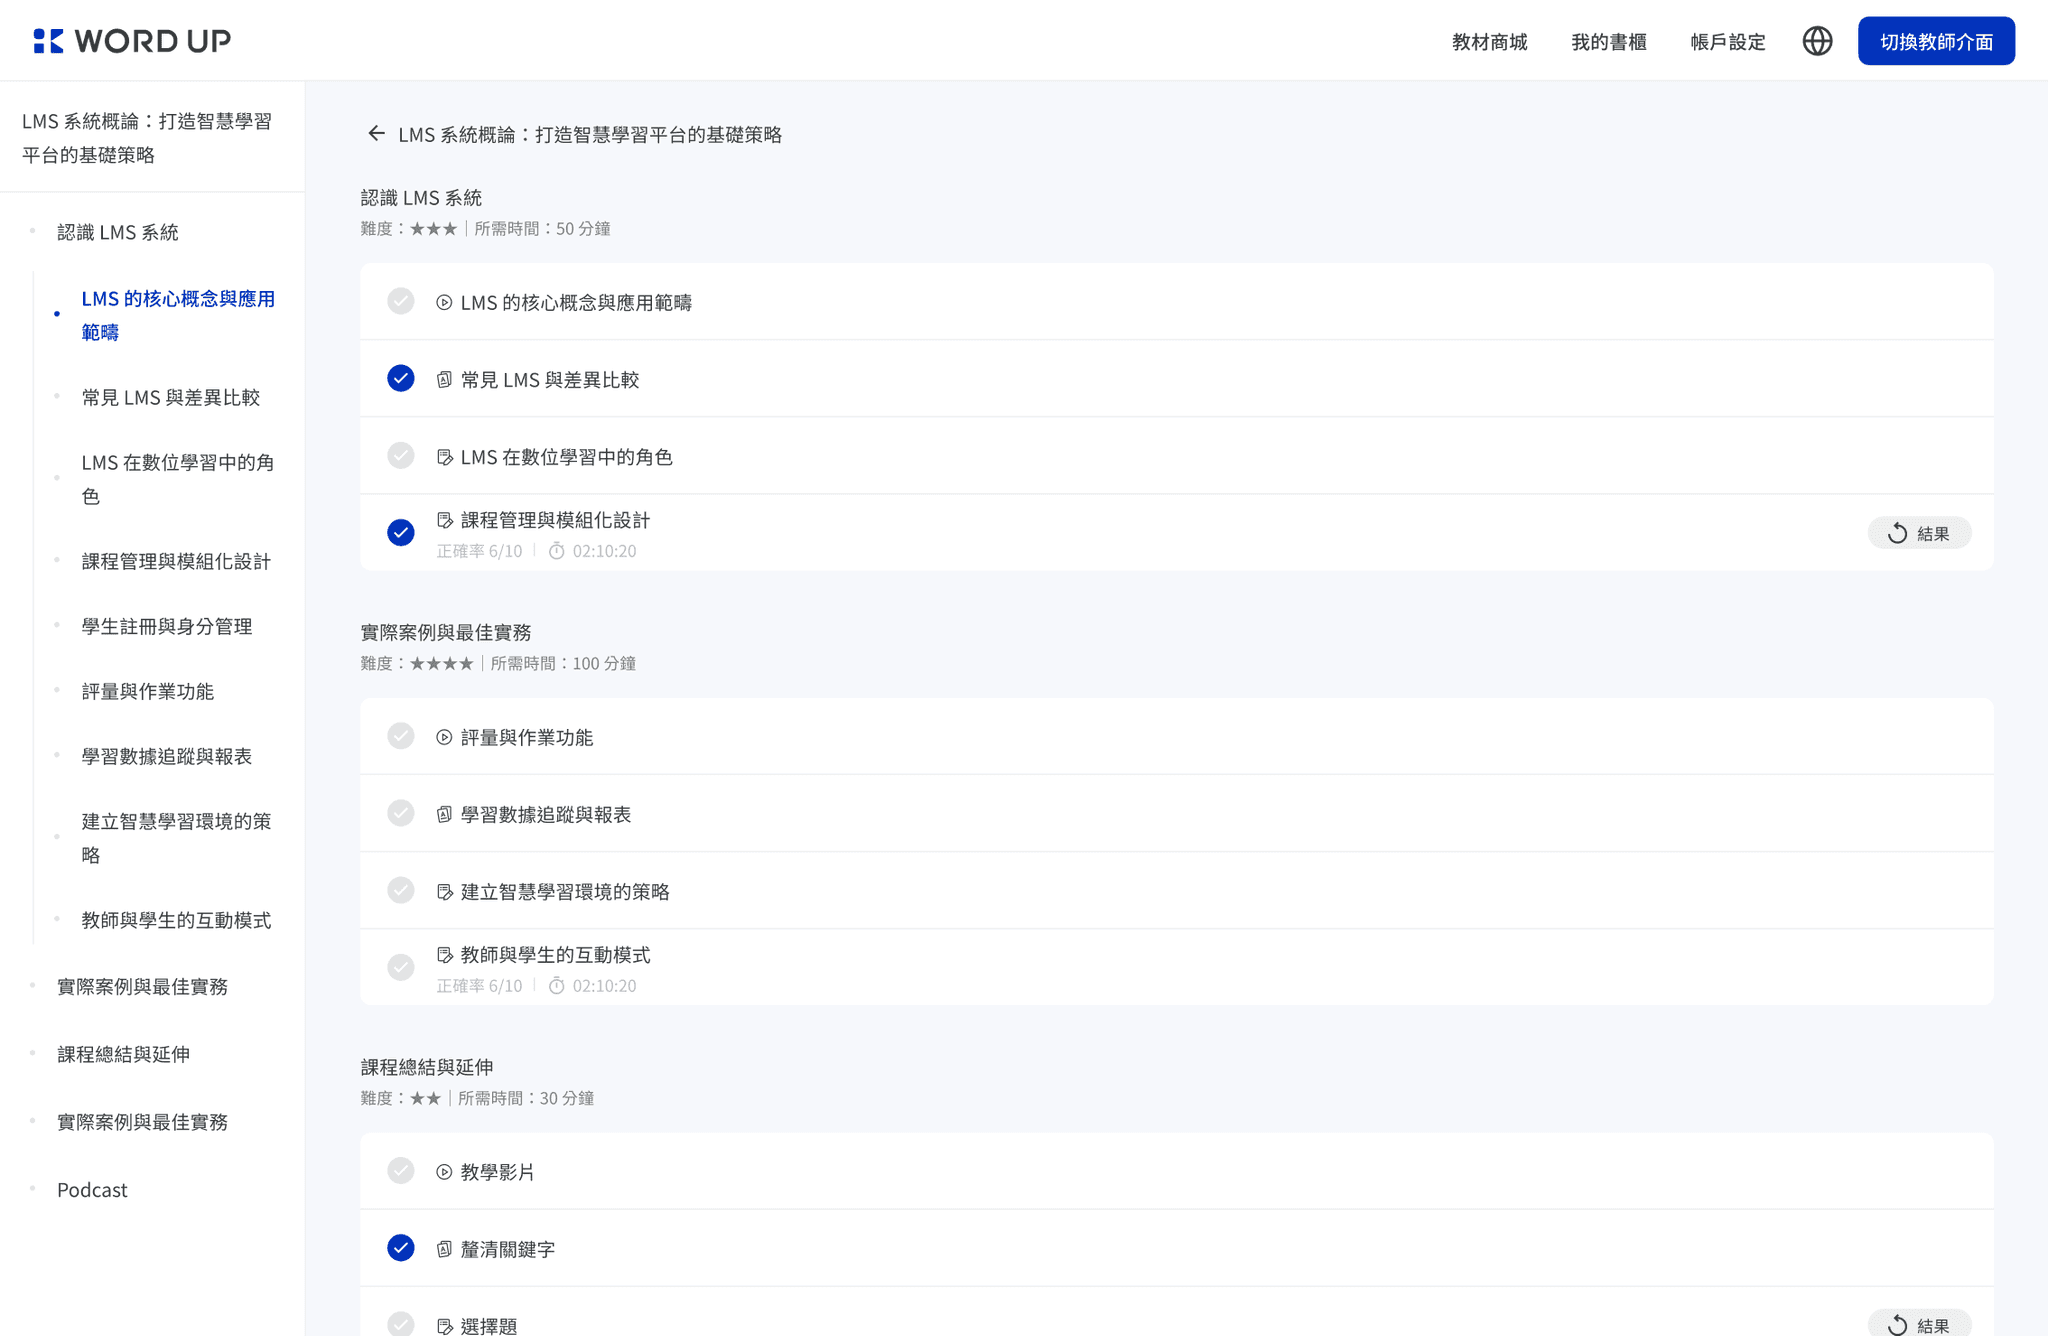Select 學生註冊與身分管理 in sidebar

(x=167, y=626)
